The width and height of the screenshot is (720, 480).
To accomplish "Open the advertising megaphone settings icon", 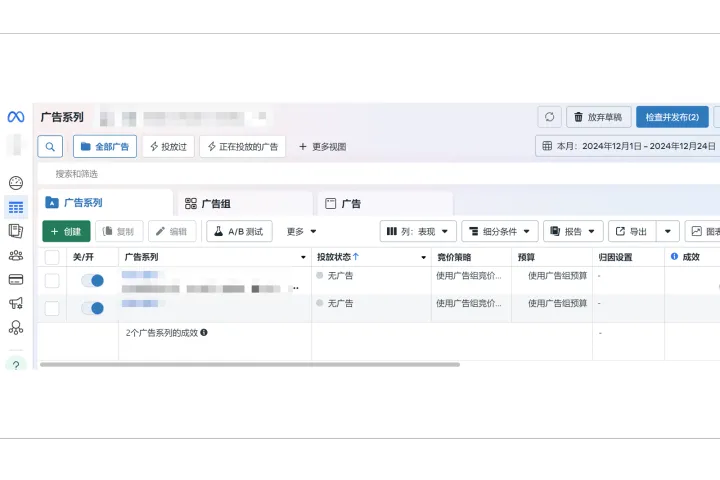I will [x=16, y=303].
